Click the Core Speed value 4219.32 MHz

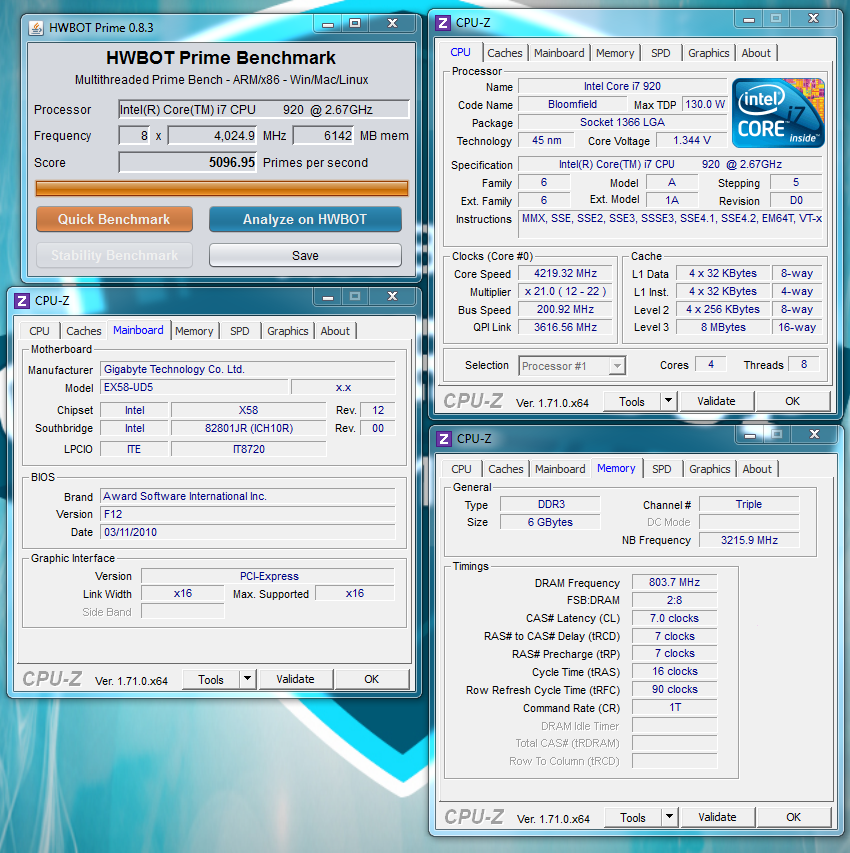(565, 273)
